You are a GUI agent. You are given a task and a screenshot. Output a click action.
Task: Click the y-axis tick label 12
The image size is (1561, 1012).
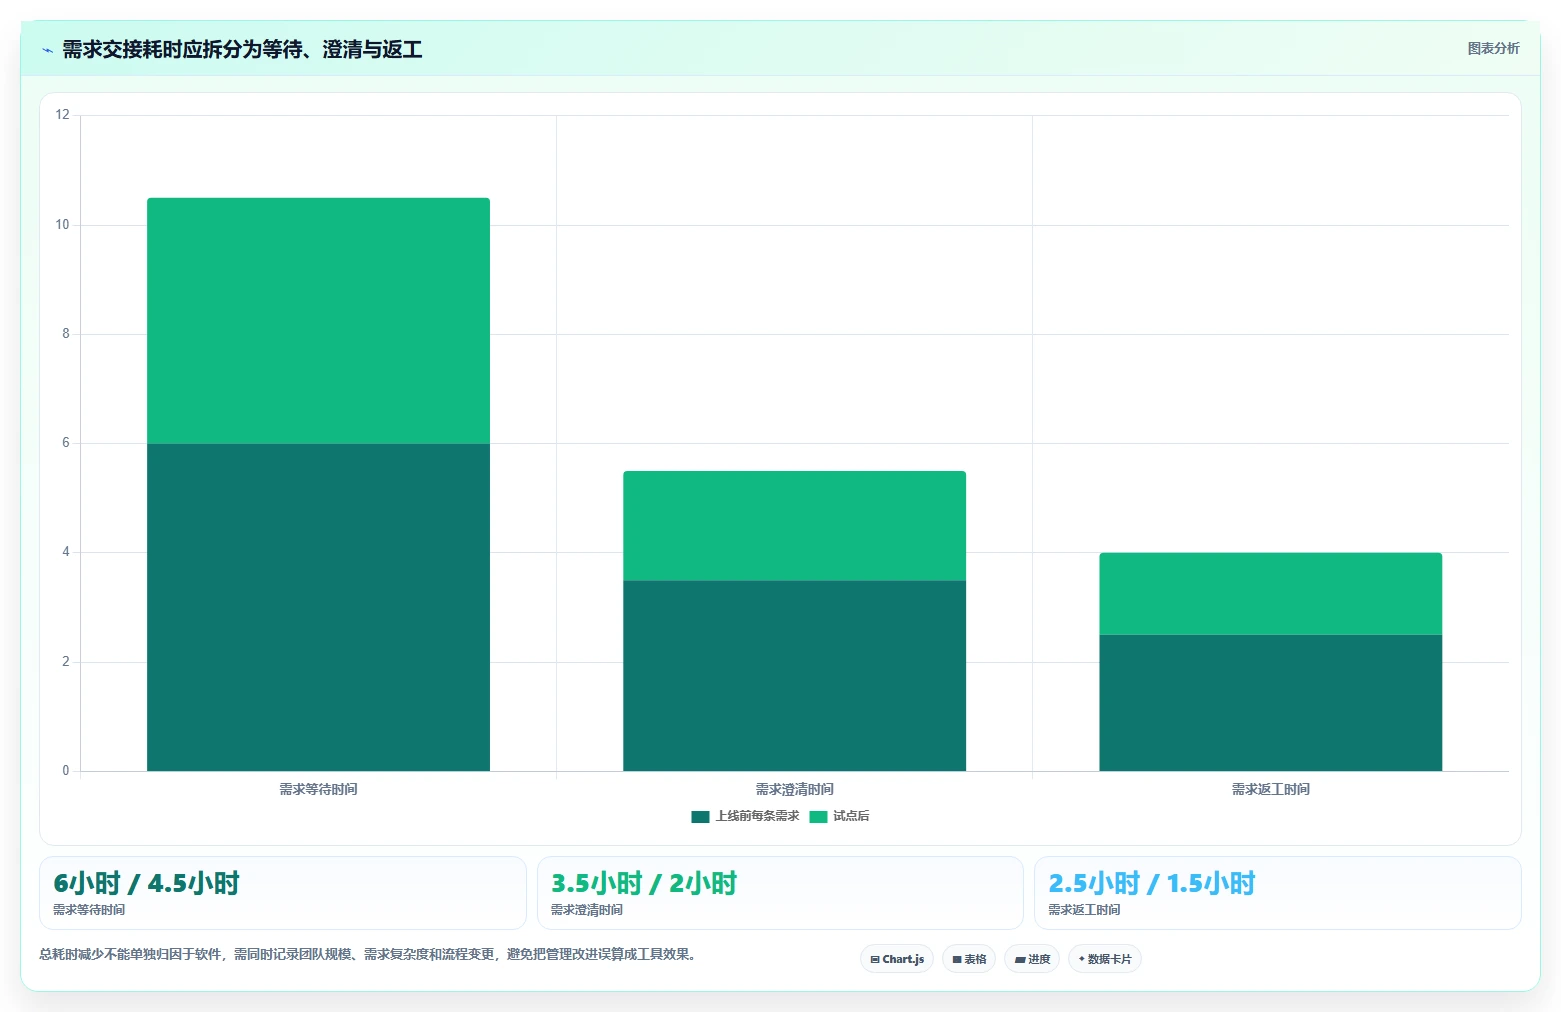(x=63, y=115)
